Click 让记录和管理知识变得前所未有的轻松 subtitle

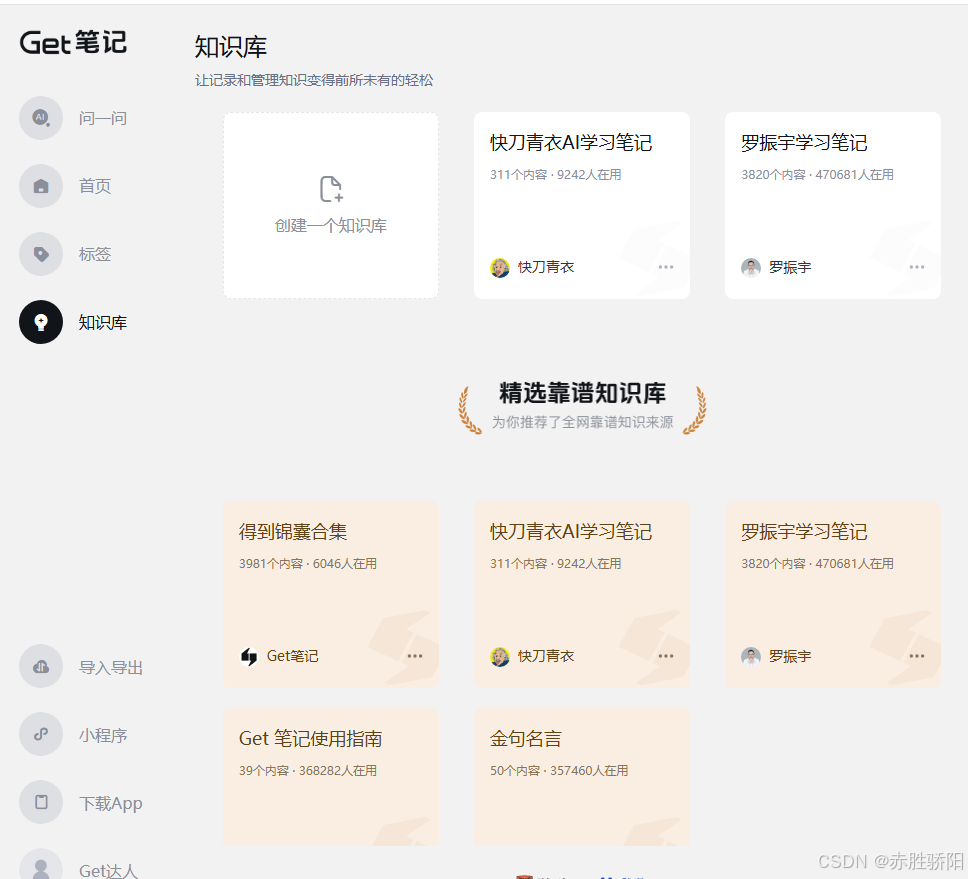coord(314,80)
